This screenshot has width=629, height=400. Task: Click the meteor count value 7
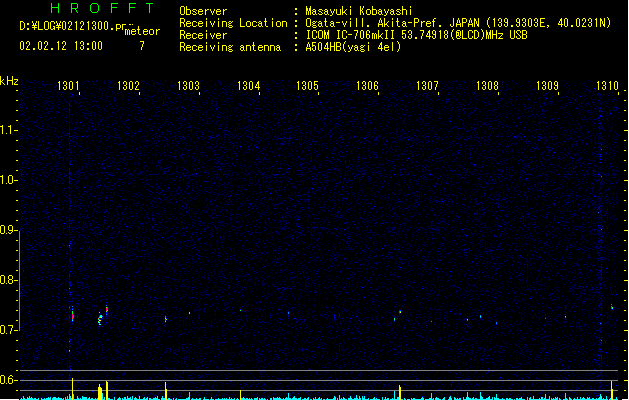click(x=142, y=46)
